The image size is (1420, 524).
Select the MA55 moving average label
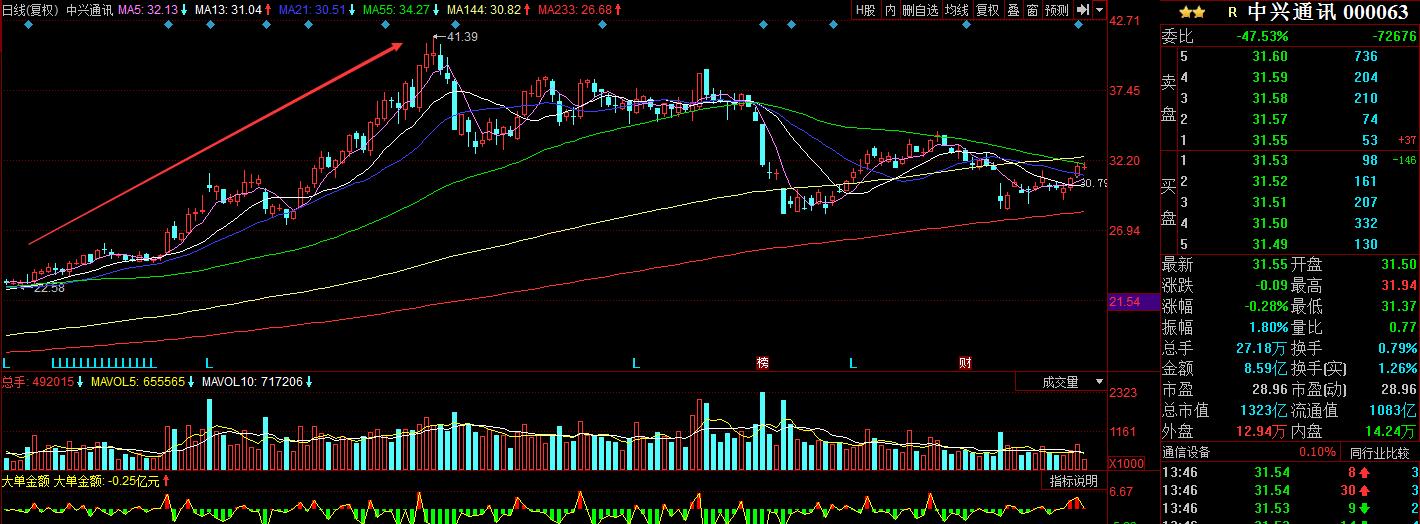(x=397, y=10)
